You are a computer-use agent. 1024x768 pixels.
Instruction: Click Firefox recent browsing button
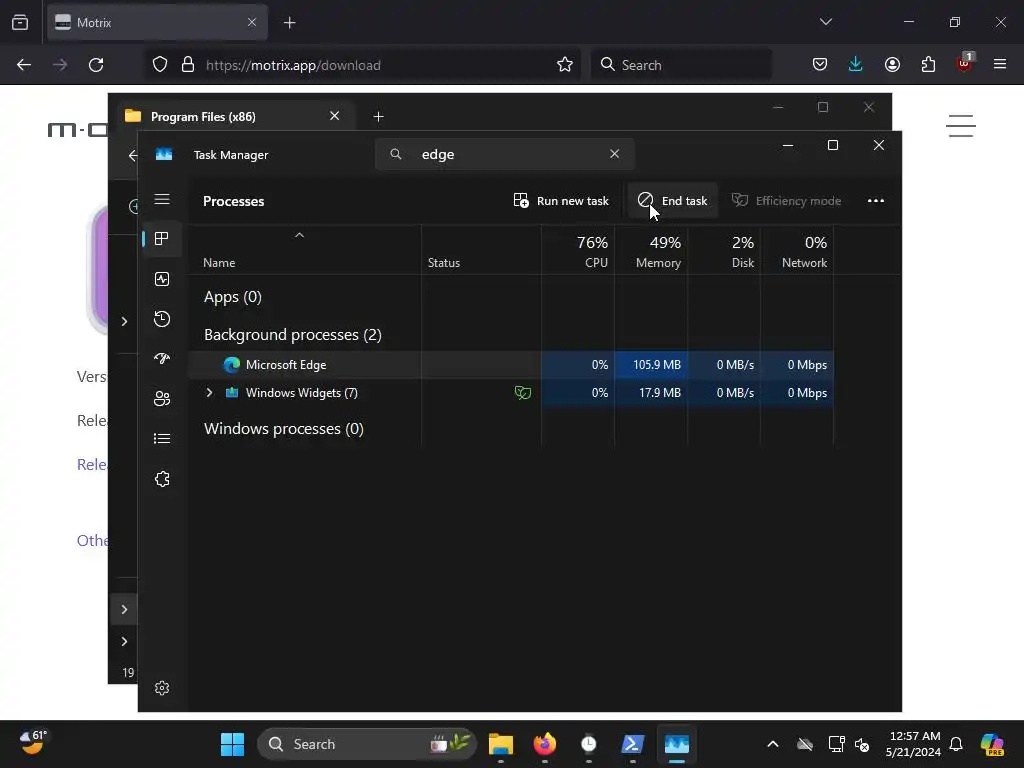20,22
